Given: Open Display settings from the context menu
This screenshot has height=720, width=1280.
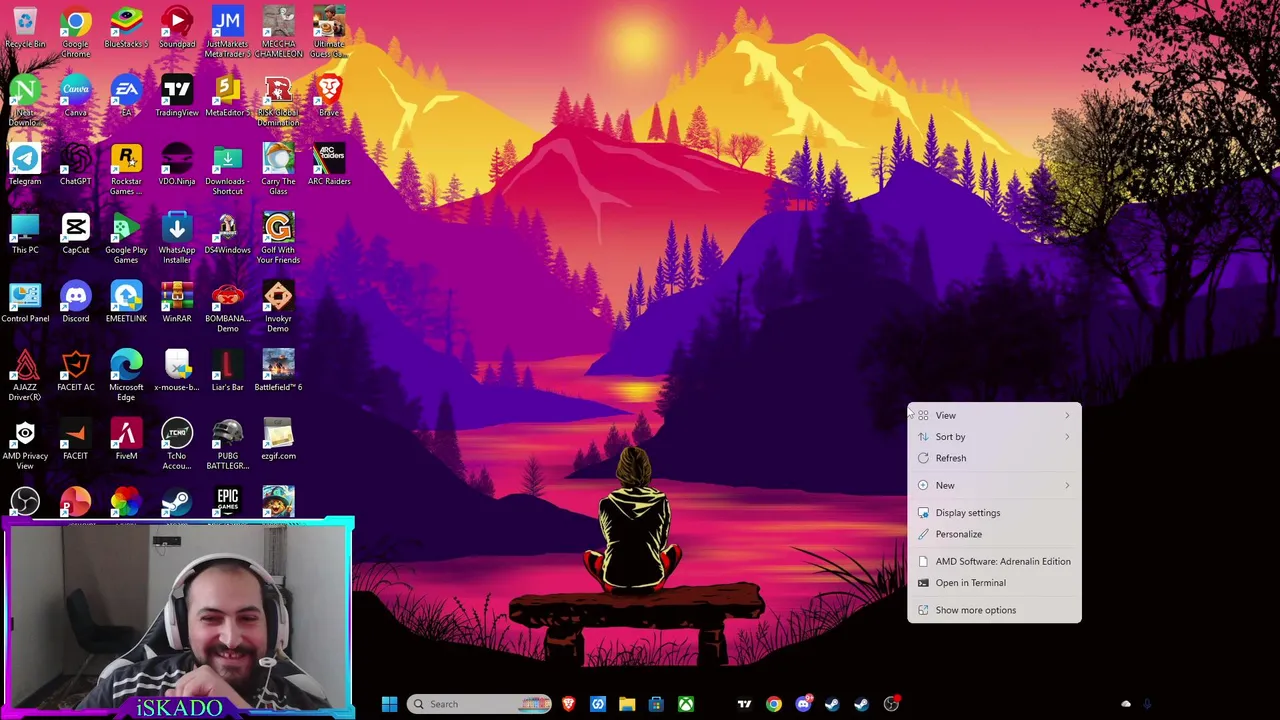Looking at the screenshot, I should [994, 513].
